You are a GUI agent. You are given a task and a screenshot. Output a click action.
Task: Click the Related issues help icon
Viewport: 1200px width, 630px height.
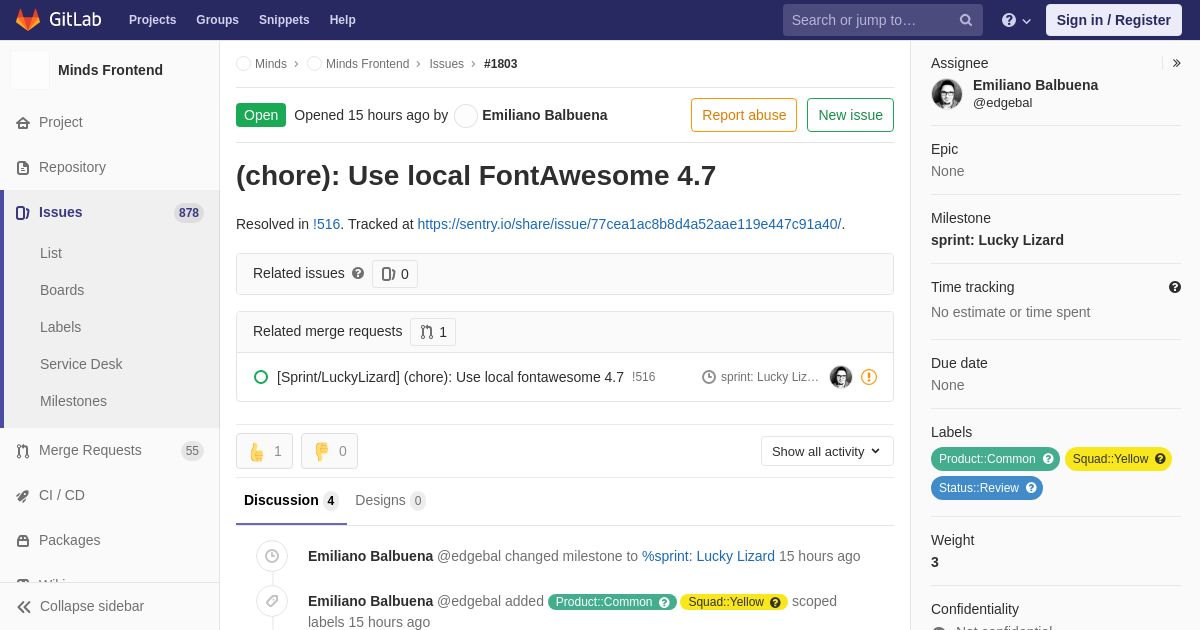point(358,273)
